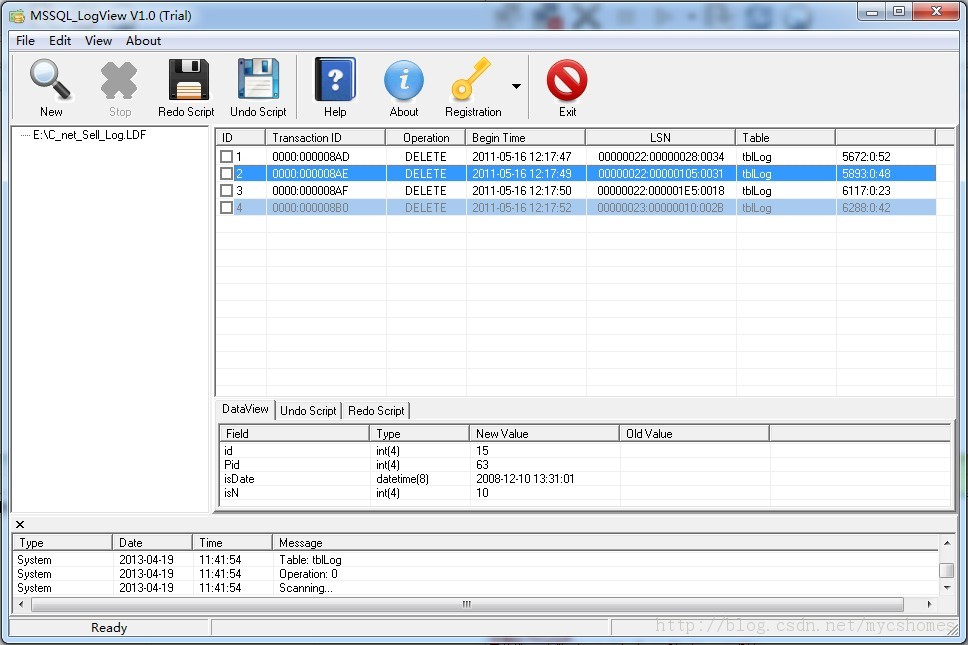Click new value 2008-12-10 13:31:01
Screen dimensions: 968x645
[525, 479]
